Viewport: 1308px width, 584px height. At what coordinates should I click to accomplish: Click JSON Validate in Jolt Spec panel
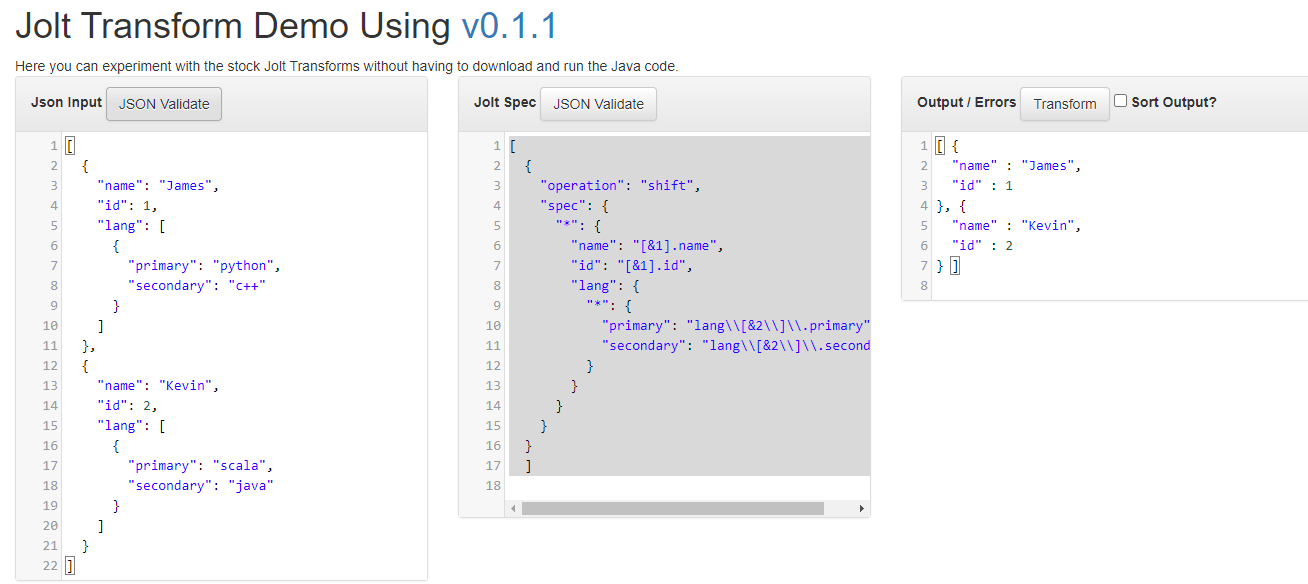(598, 104)
